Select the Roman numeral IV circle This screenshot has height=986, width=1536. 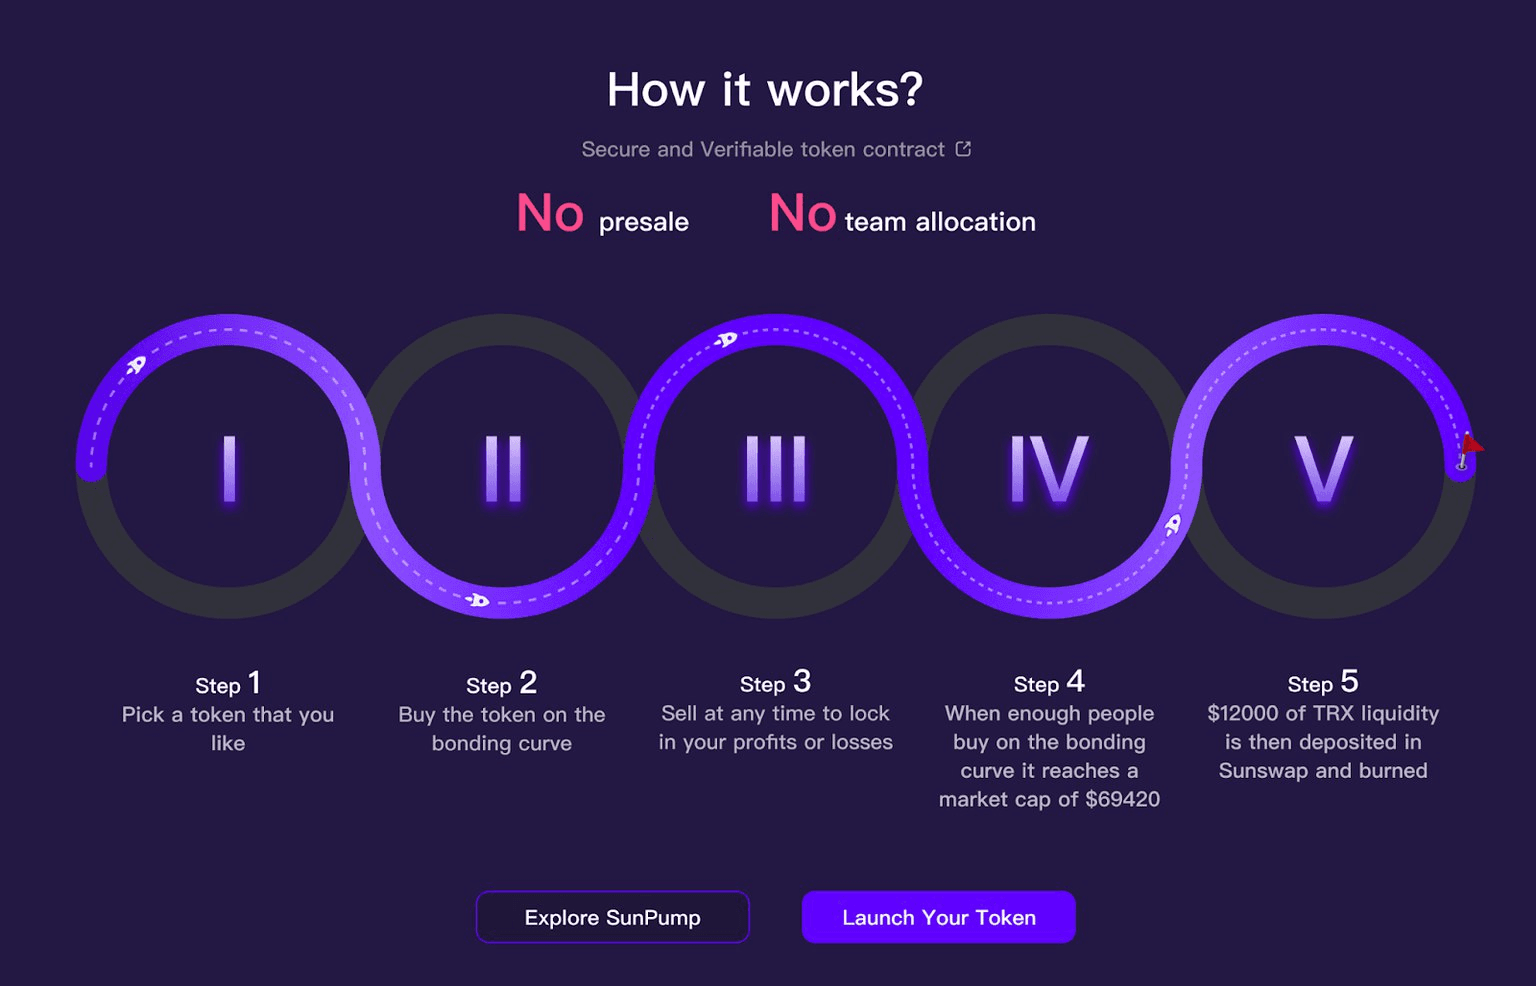click(x=1049, y=468)
